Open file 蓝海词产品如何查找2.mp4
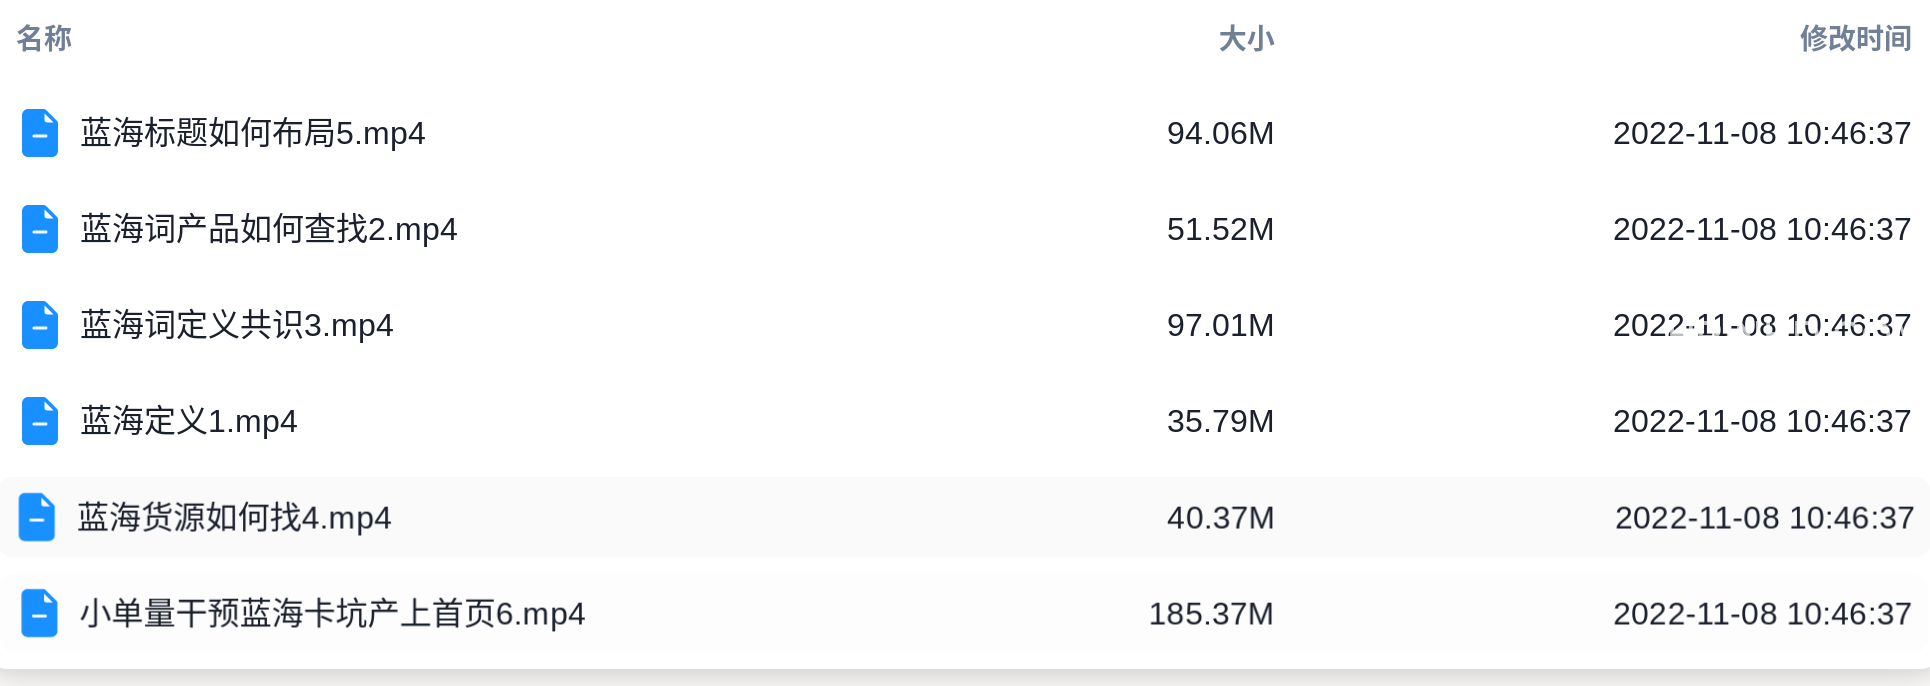Image resolution: width=1930 pixels, height=686 pixels. click(x=269, y=229)
